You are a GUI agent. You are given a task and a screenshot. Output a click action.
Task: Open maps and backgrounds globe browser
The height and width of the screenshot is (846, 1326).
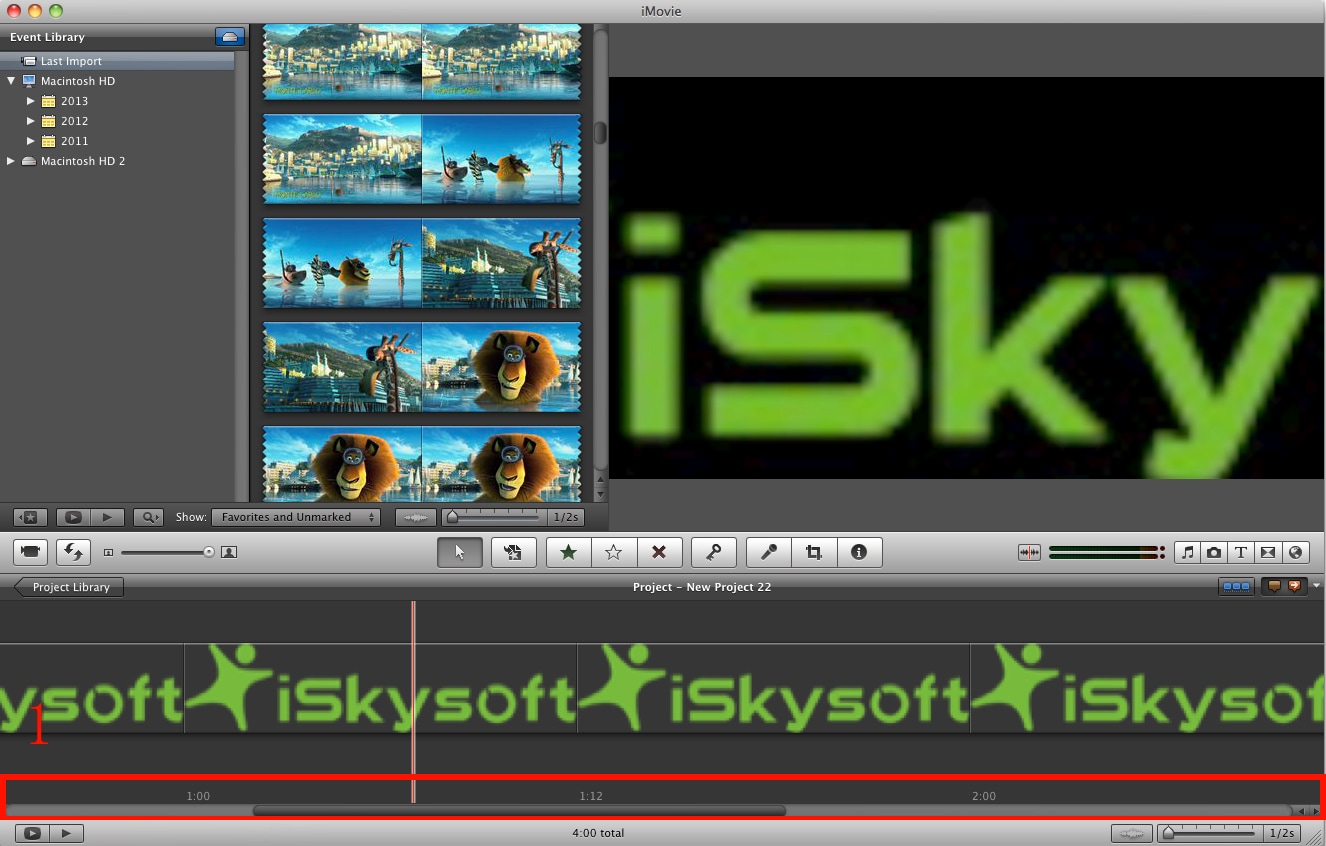tap(1295, 552)
